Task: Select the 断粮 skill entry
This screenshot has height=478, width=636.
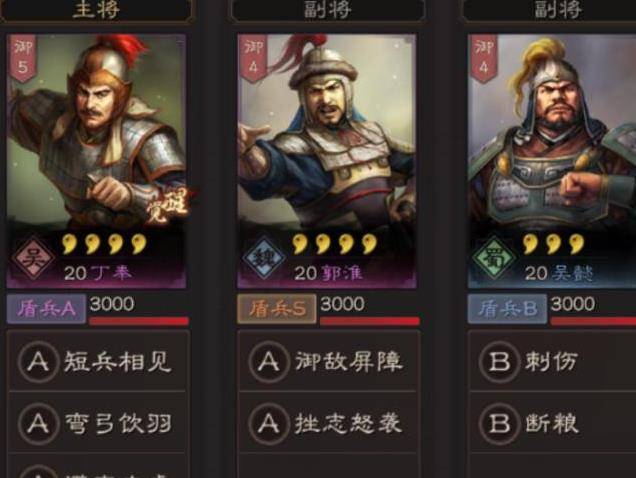Action: point(553,424)
